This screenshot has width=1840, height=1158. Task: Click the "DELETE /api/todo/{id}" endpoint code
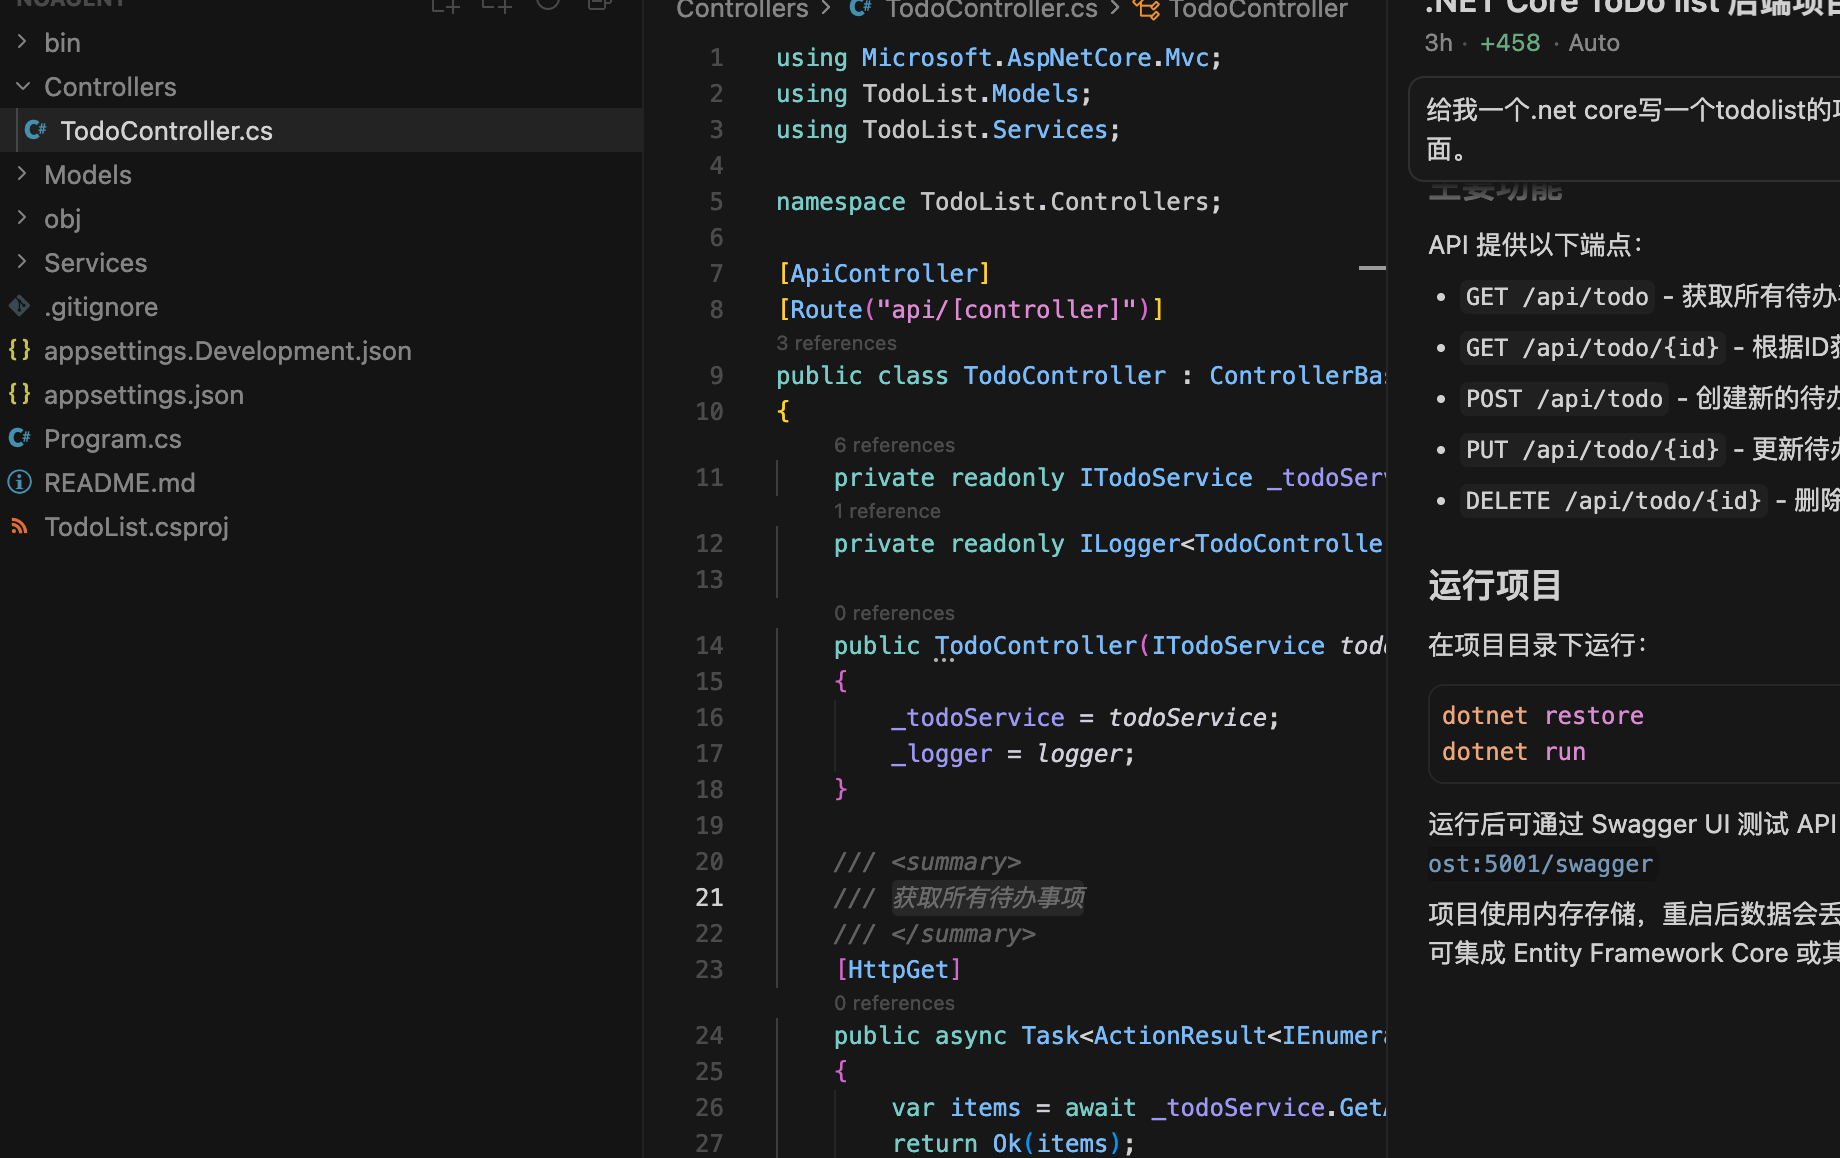click(x=1613, y=501)
